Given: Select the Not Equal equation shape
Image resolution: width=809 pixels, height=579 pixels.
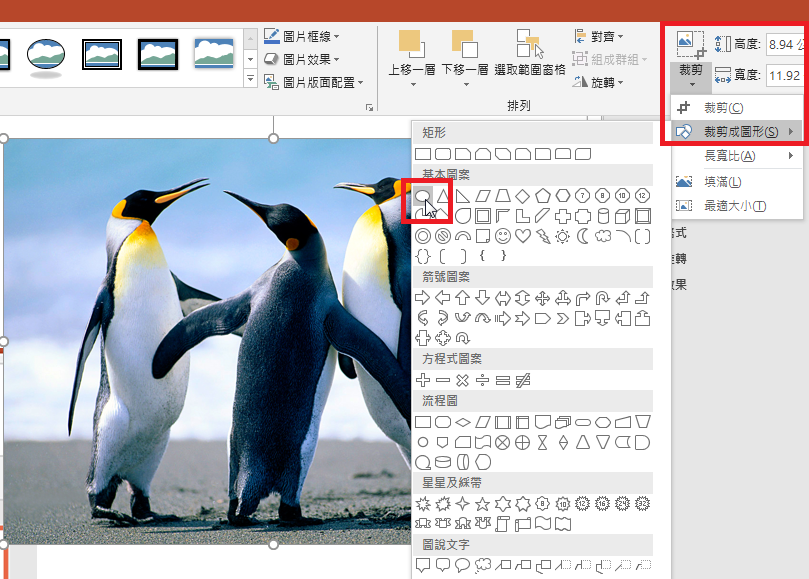Looking at the screenshot, I should pos(523,380).
